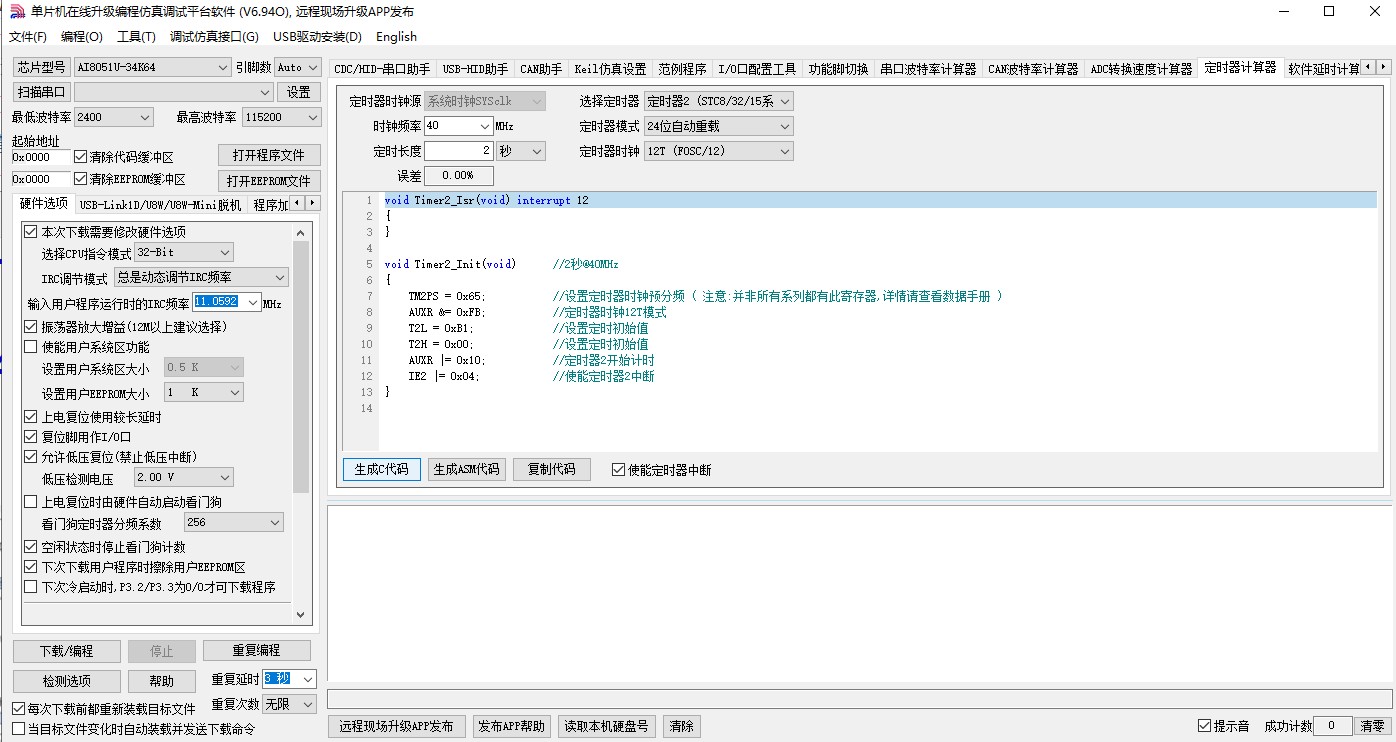Click the Download/Program button
Screen dimensions: 1396x742
66,651
